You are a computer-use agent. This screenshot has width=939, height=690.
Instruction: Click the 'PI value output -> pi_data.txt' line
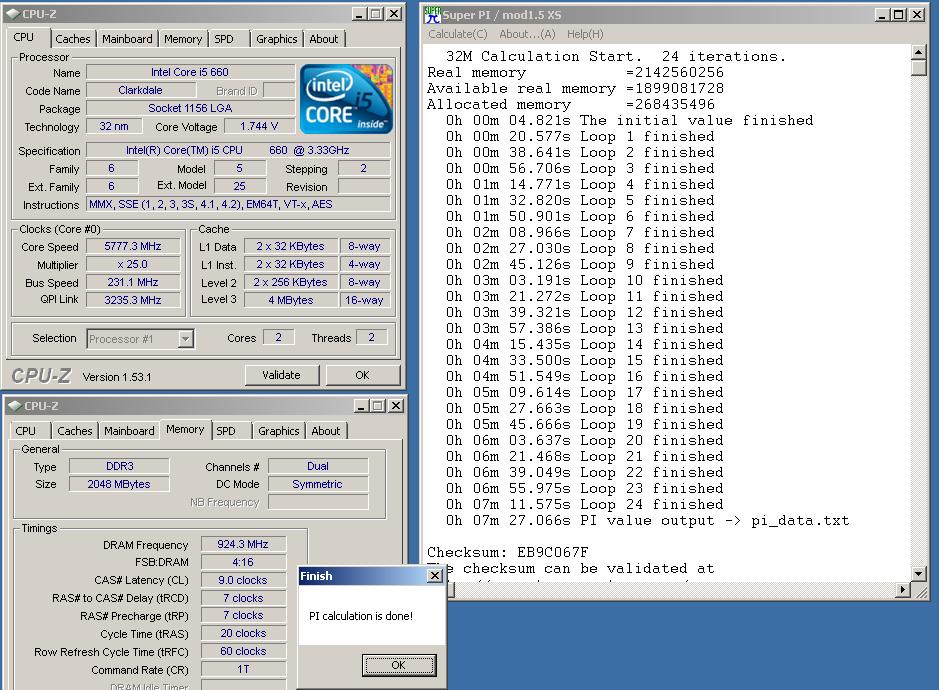pos(647,520)
